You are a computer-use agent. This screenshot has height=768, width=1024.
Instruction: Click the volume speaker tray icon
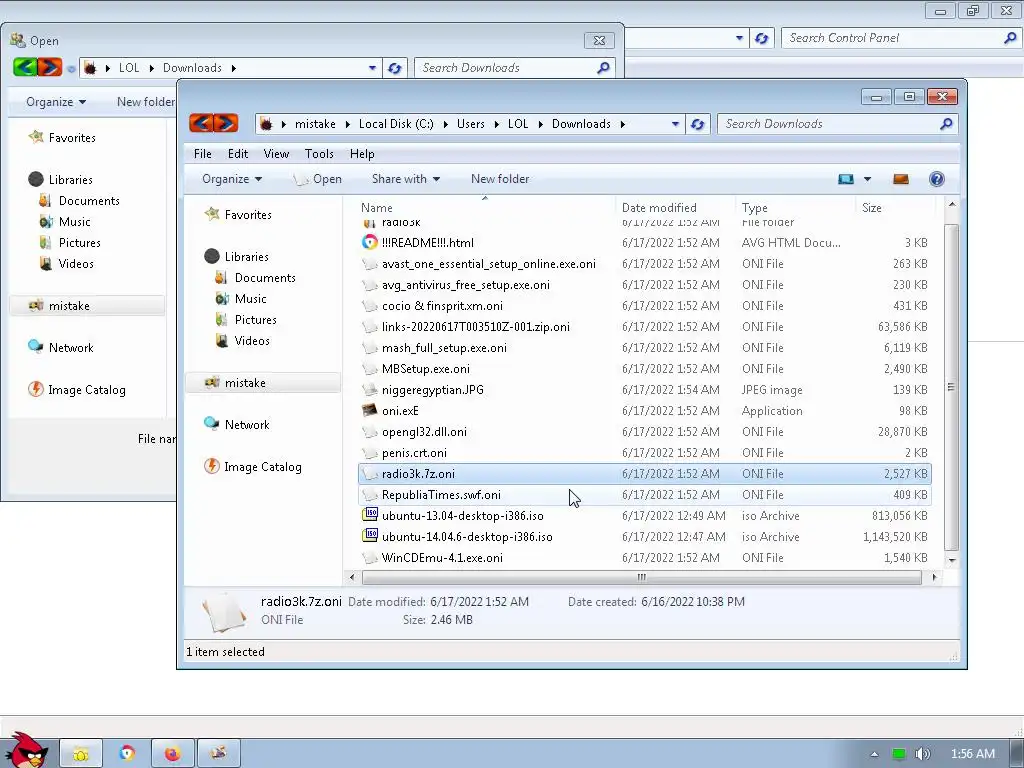pyautogui.click(x=923, y=754)
